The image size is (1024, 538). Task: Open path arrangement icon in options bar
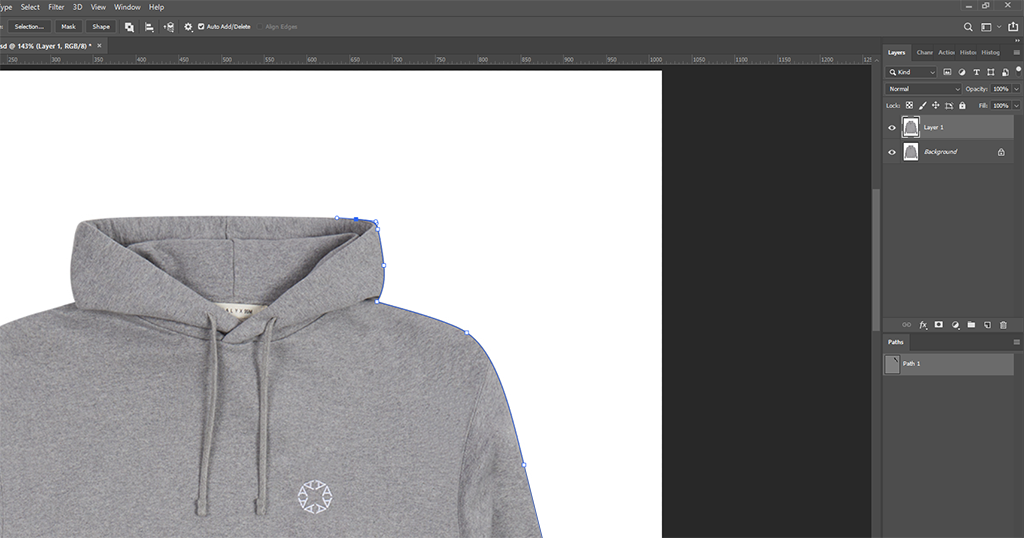[x=168, y=27]
